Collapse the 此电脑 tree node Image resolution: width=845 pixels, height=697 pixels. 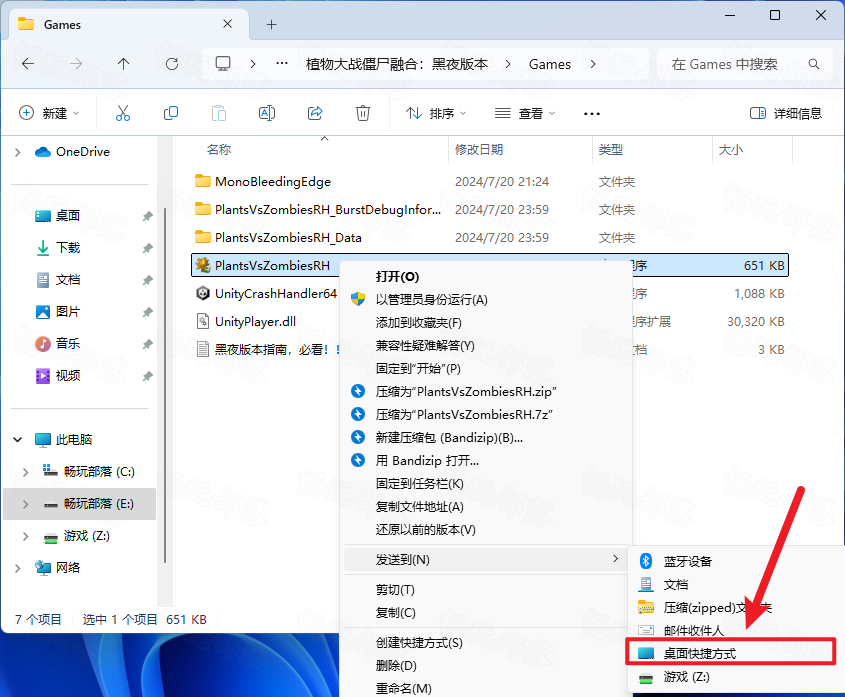coord(18,440)
